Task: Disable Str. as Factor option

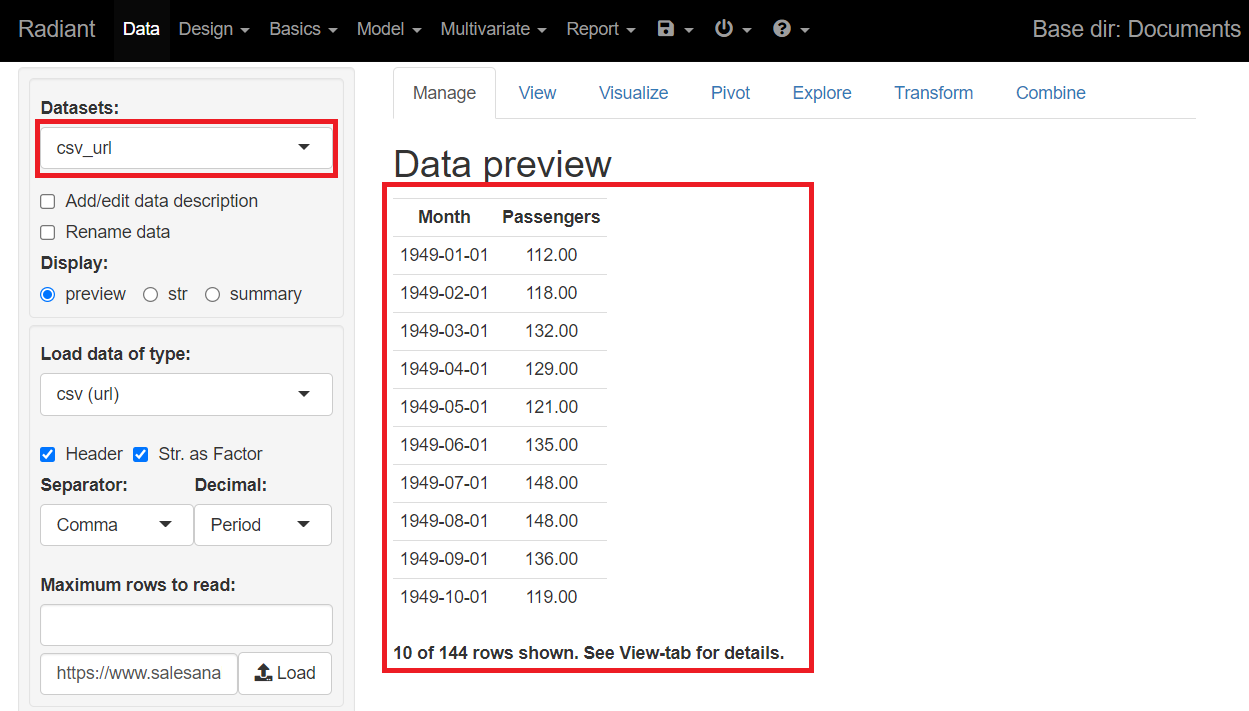Action: point(141,454)
